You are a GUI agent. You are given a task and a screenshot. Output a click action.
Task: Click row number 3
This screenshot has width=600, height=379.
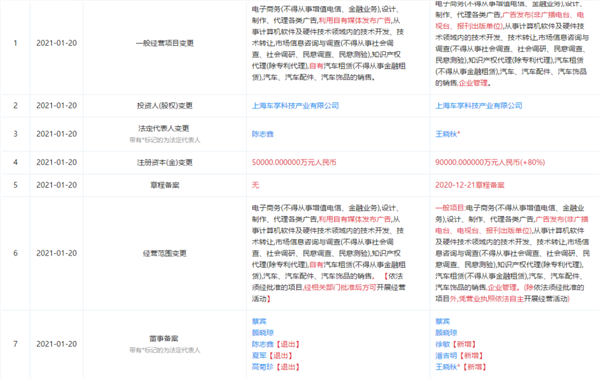click(x=15, y=134)
